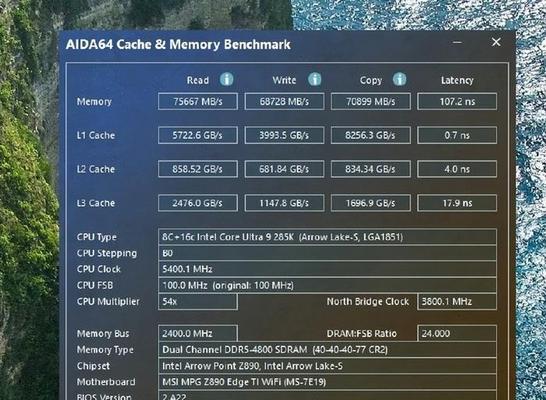The height and width of the screenshot is (400, 546).
Task: Click the L3 Cache Read 2476.0 GB/s box
Action: tap(198, 203)
